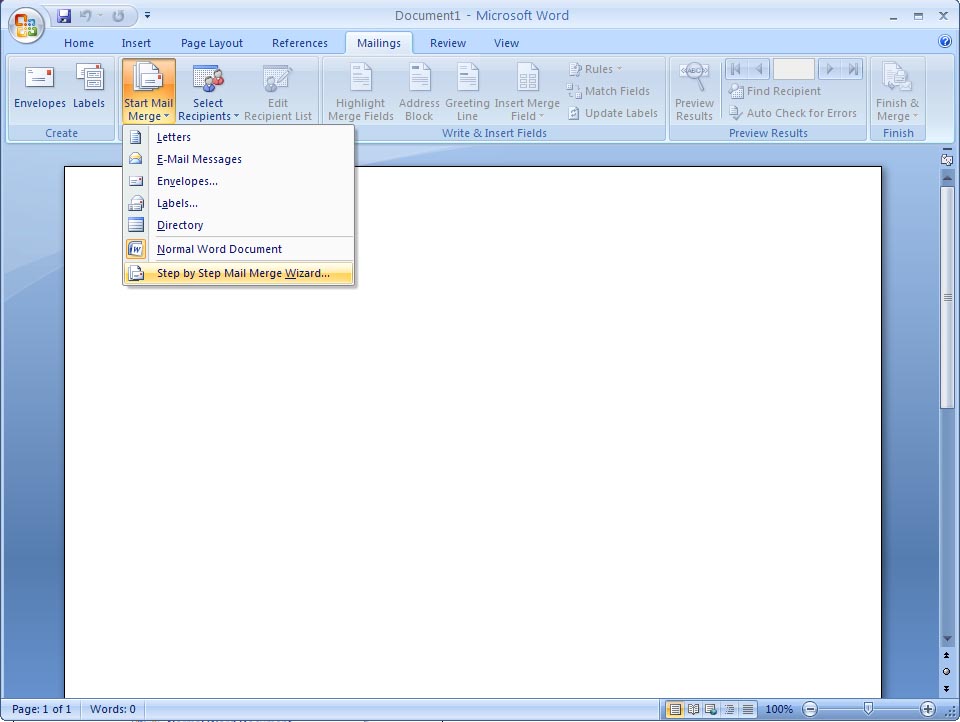Click the Page: 1 of 1 status indicator
Image resolution: width=960 pixels, height=722 pixels.
(x=42, y=709)
